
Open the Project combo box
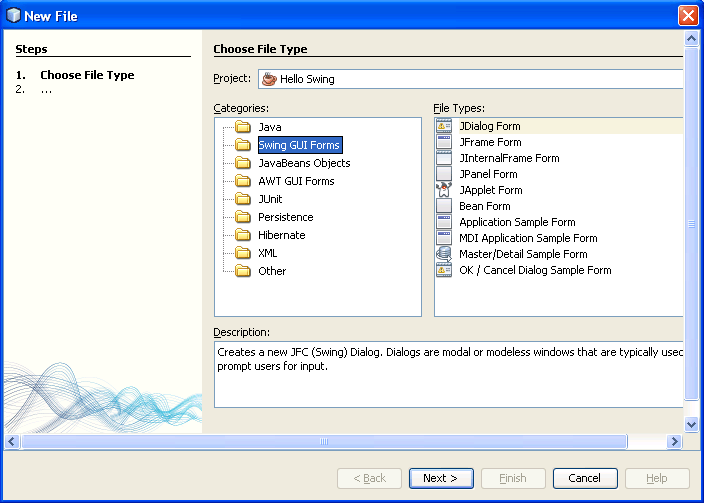click(470, 79)
